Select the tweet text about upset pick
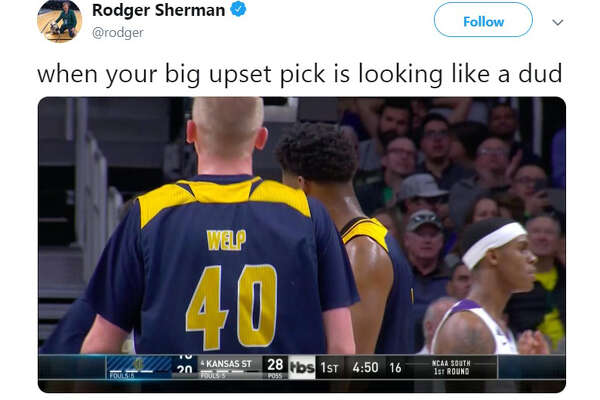Image resolution: width=600 pixels, height=400 pixels. [300, 73]
